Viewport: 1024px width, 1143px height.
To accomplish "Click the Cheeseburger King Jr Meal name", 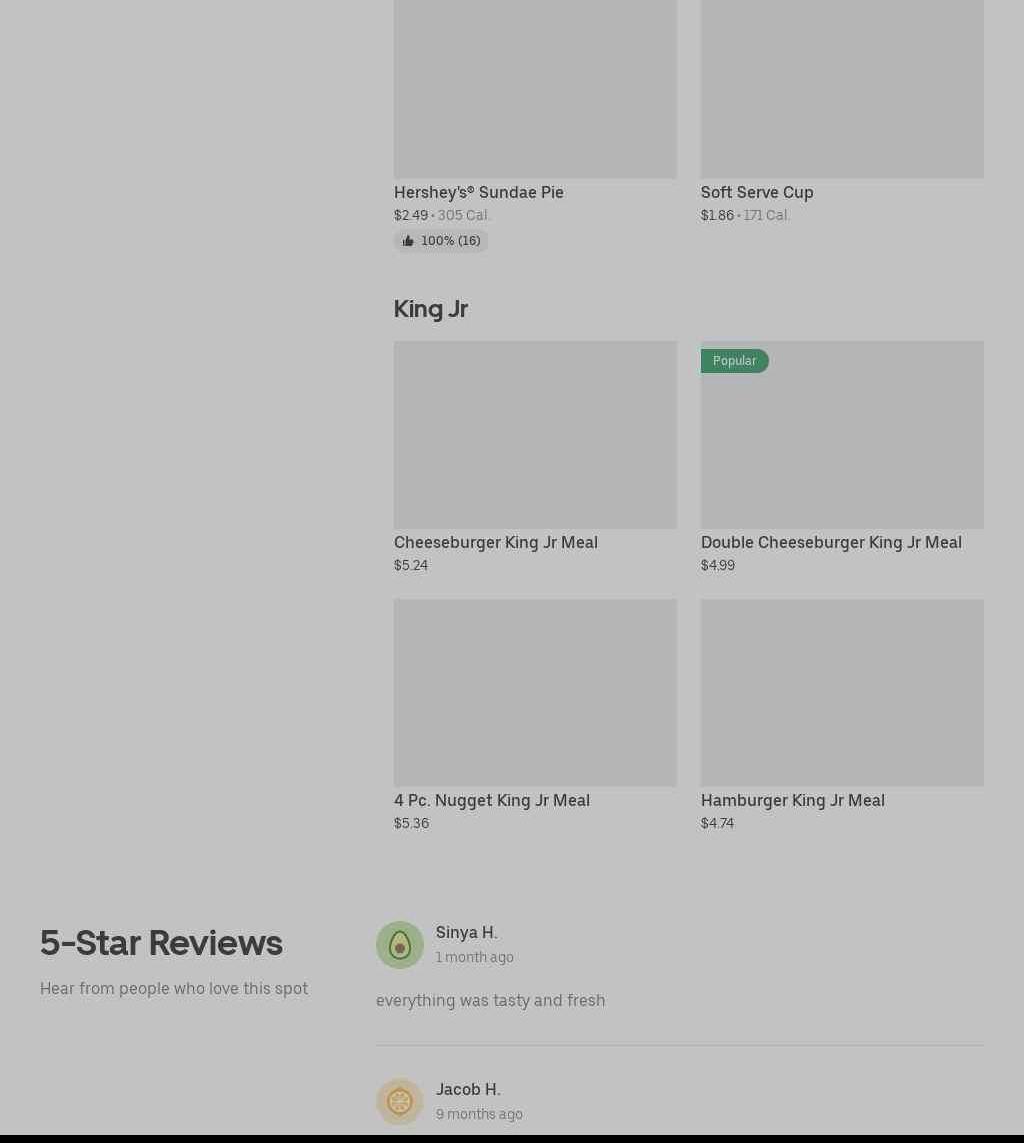I will coord(496,542).
